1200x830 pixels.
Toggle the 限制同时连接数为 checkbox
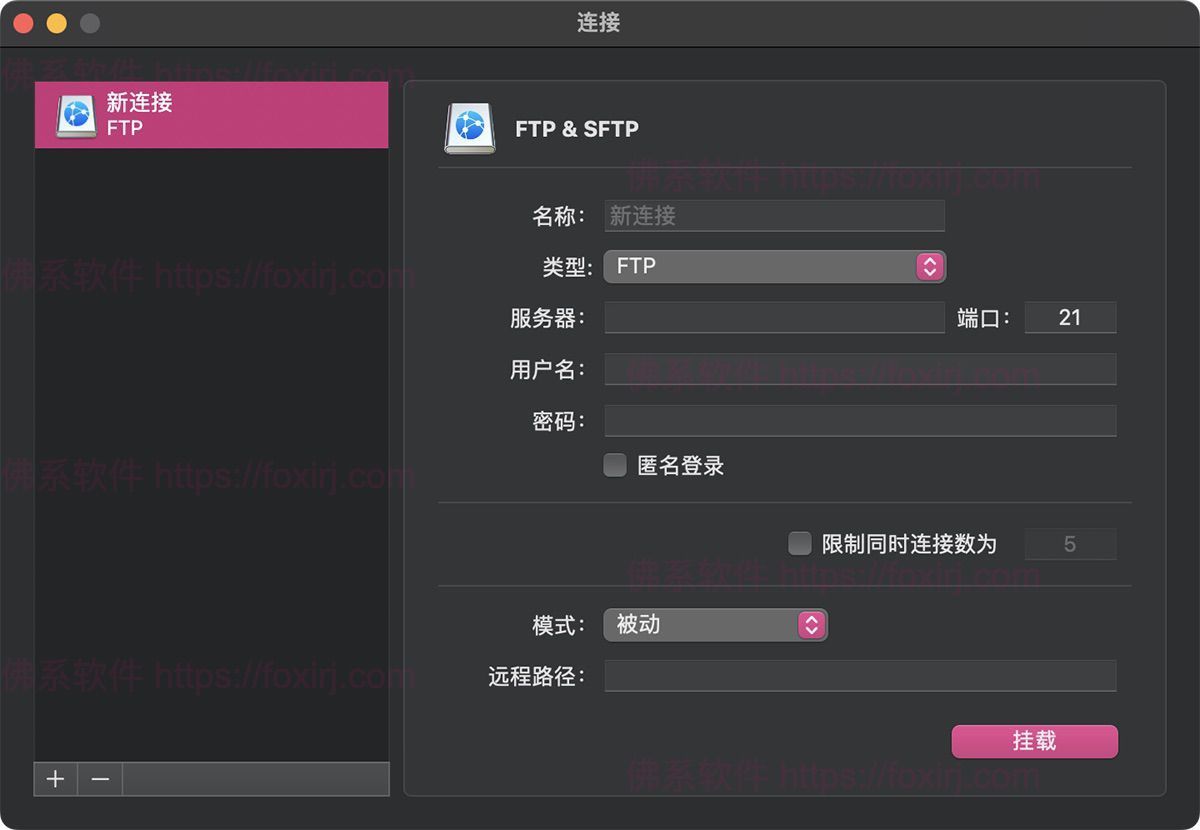[800, 543]
